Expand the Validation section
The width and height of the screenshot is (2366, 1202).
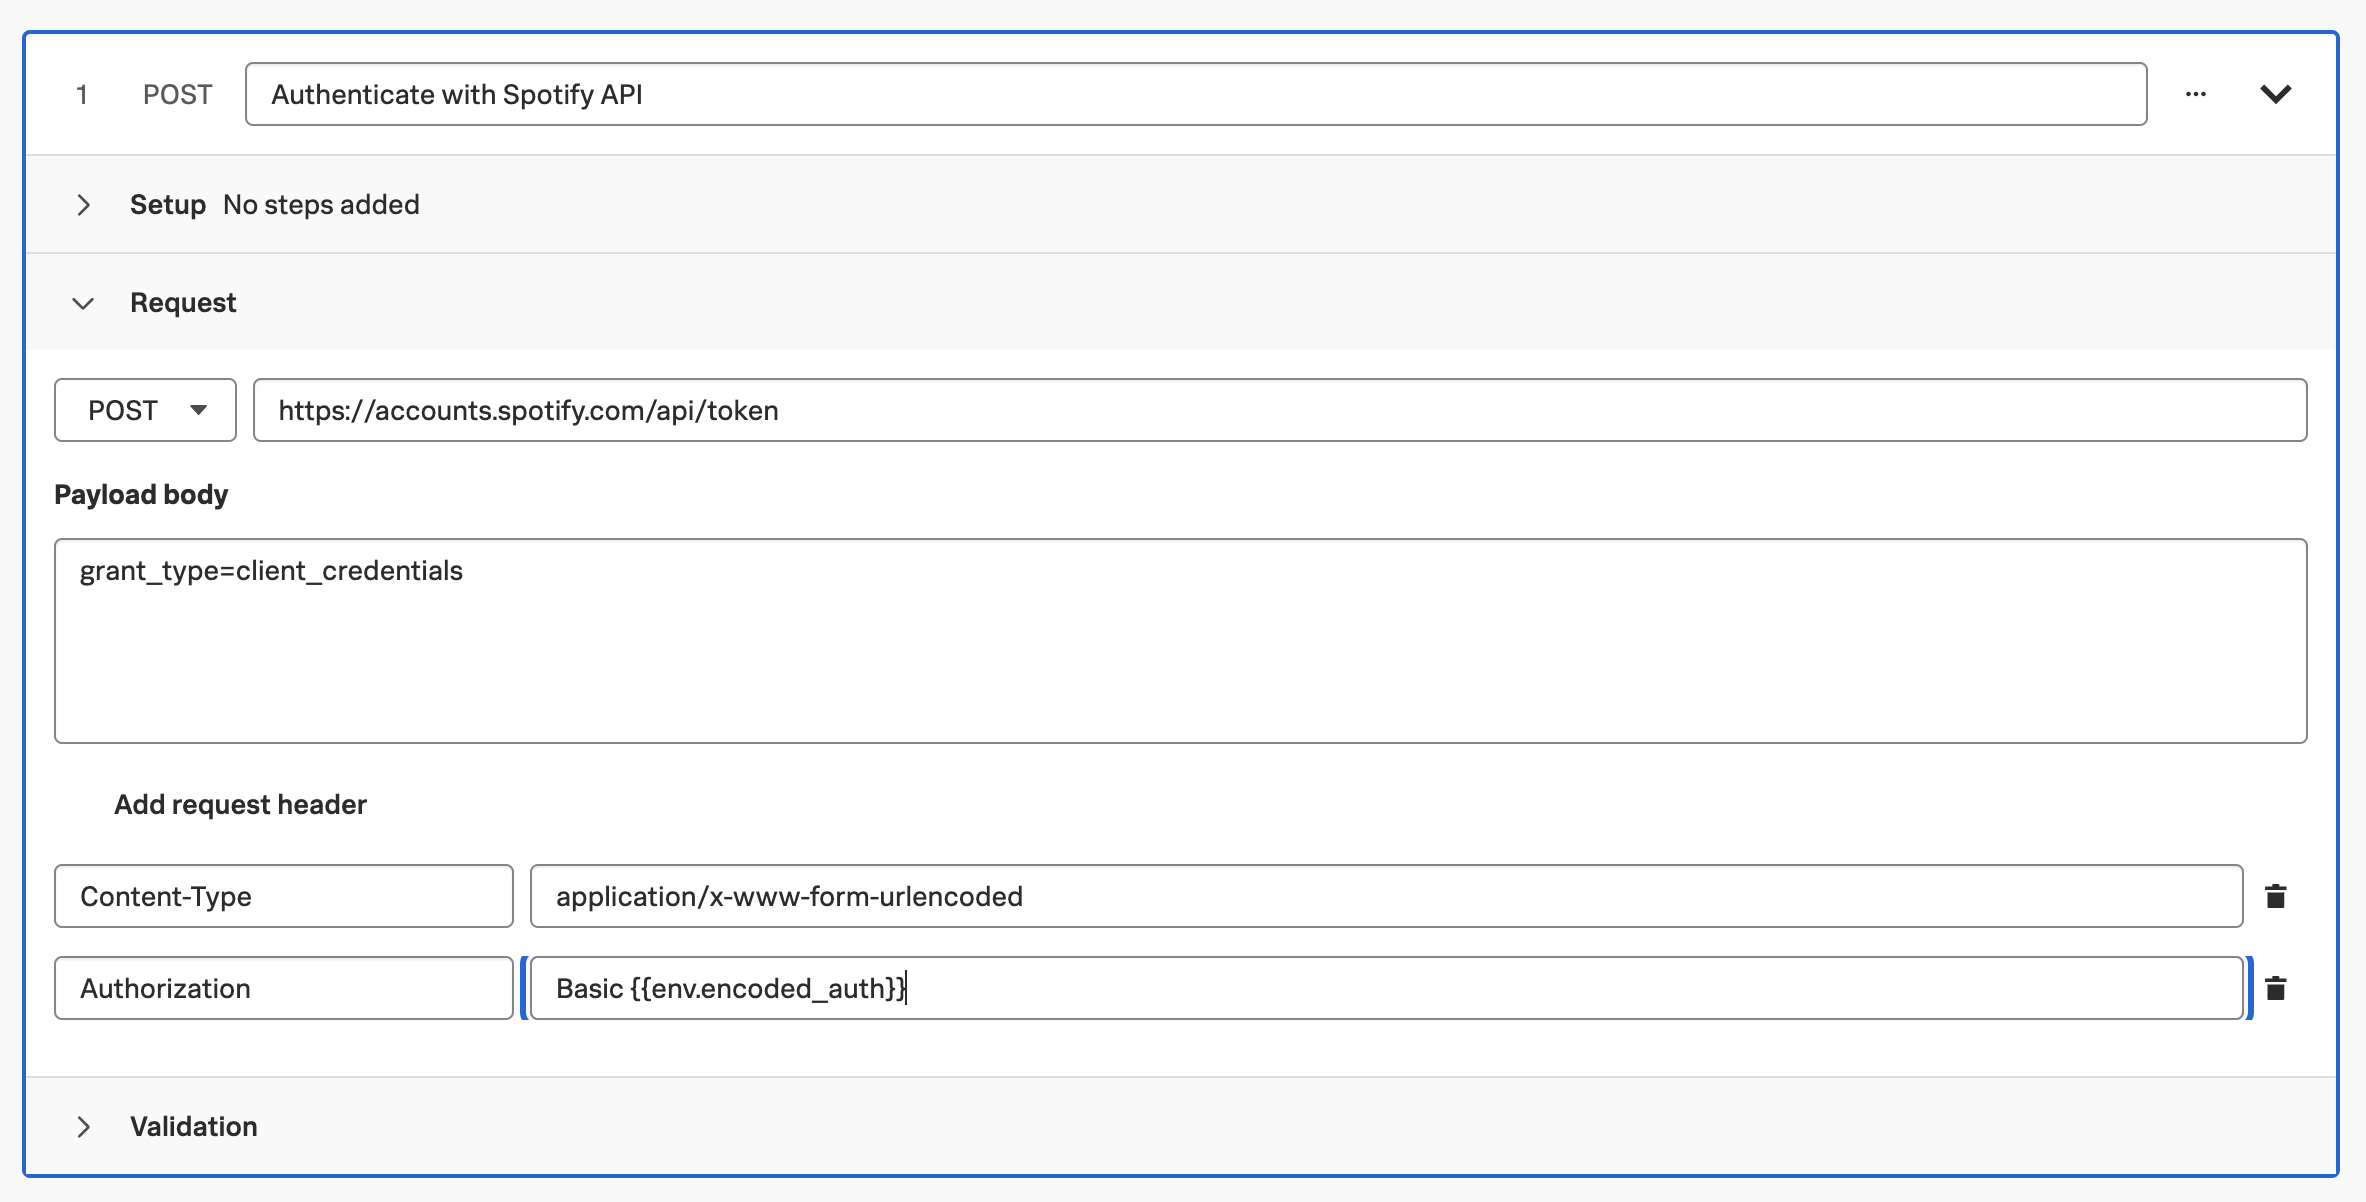(x=84, y=1126)
